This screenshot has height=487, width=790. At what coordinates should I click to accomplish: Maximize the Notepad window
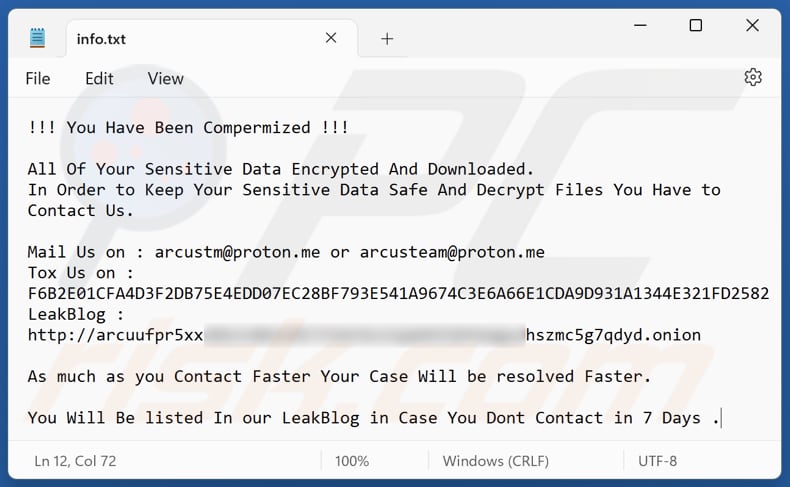point(695,26)
